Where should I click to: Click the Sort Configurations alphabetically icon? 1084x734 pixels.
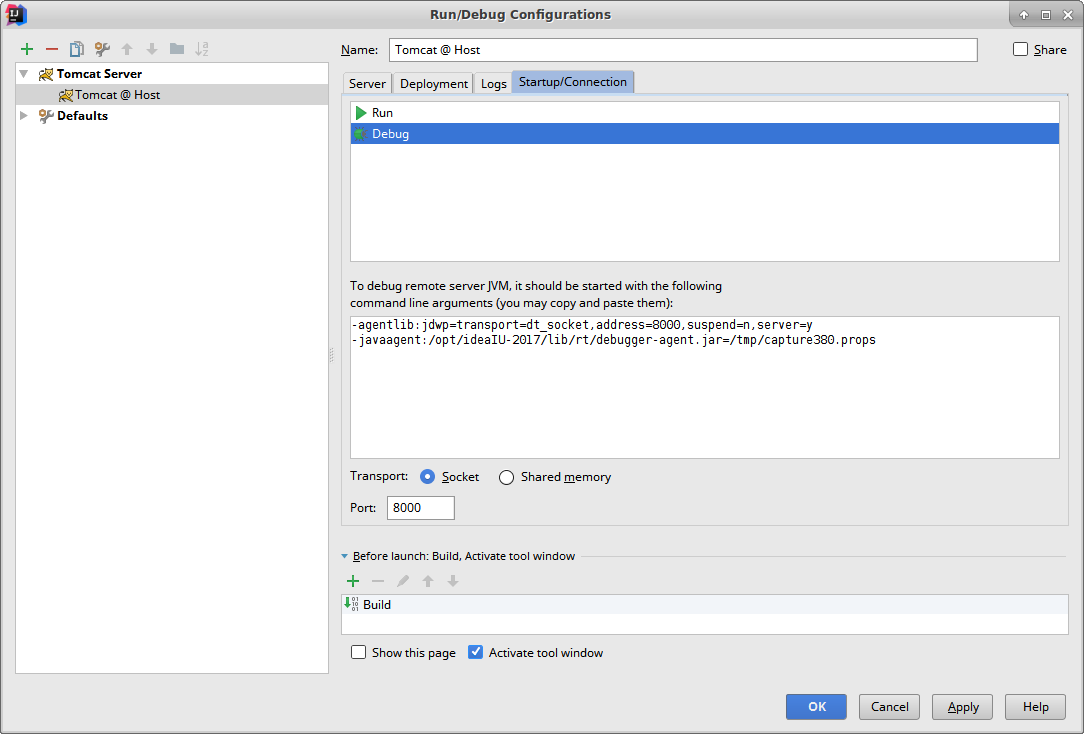pos(202,49)
